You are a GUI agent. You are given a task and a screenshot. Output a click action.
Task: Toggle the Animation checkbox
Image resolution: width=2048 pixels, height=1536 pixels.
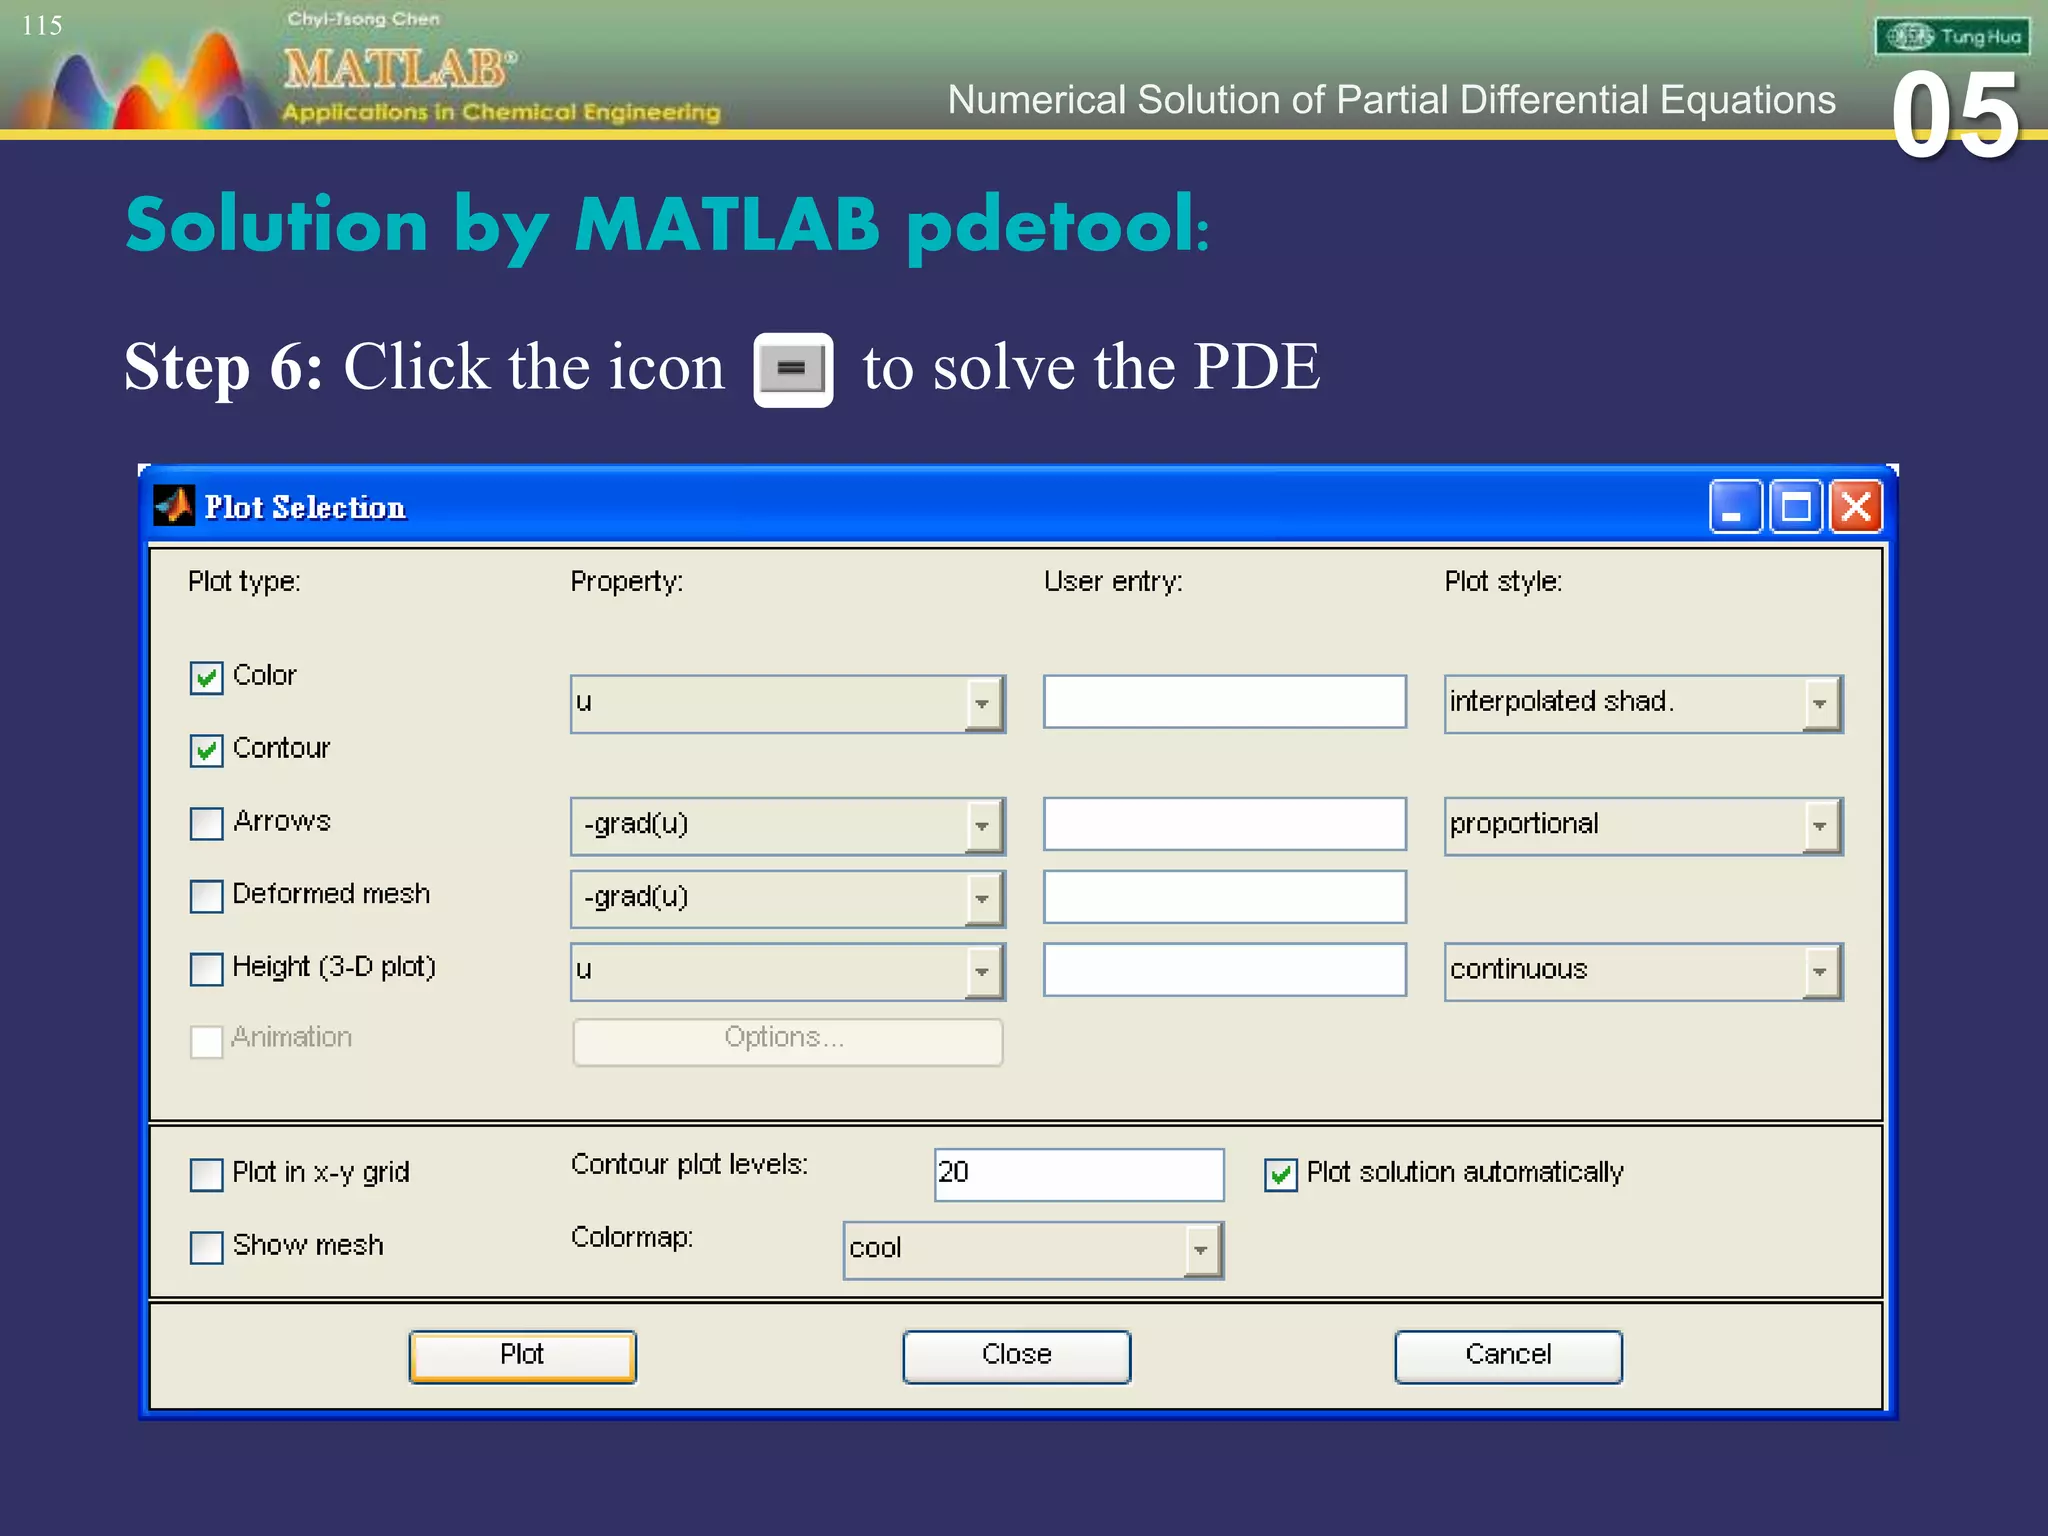pos(206,1041)
